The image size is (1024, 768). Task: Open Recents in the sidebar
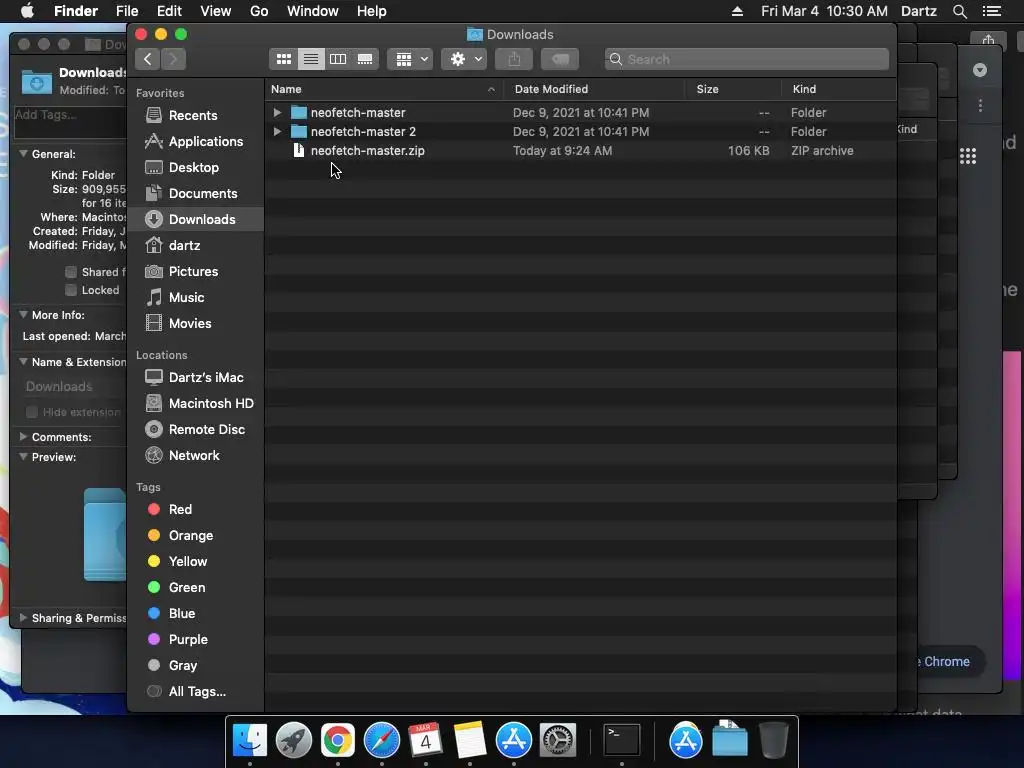point(196,116)
